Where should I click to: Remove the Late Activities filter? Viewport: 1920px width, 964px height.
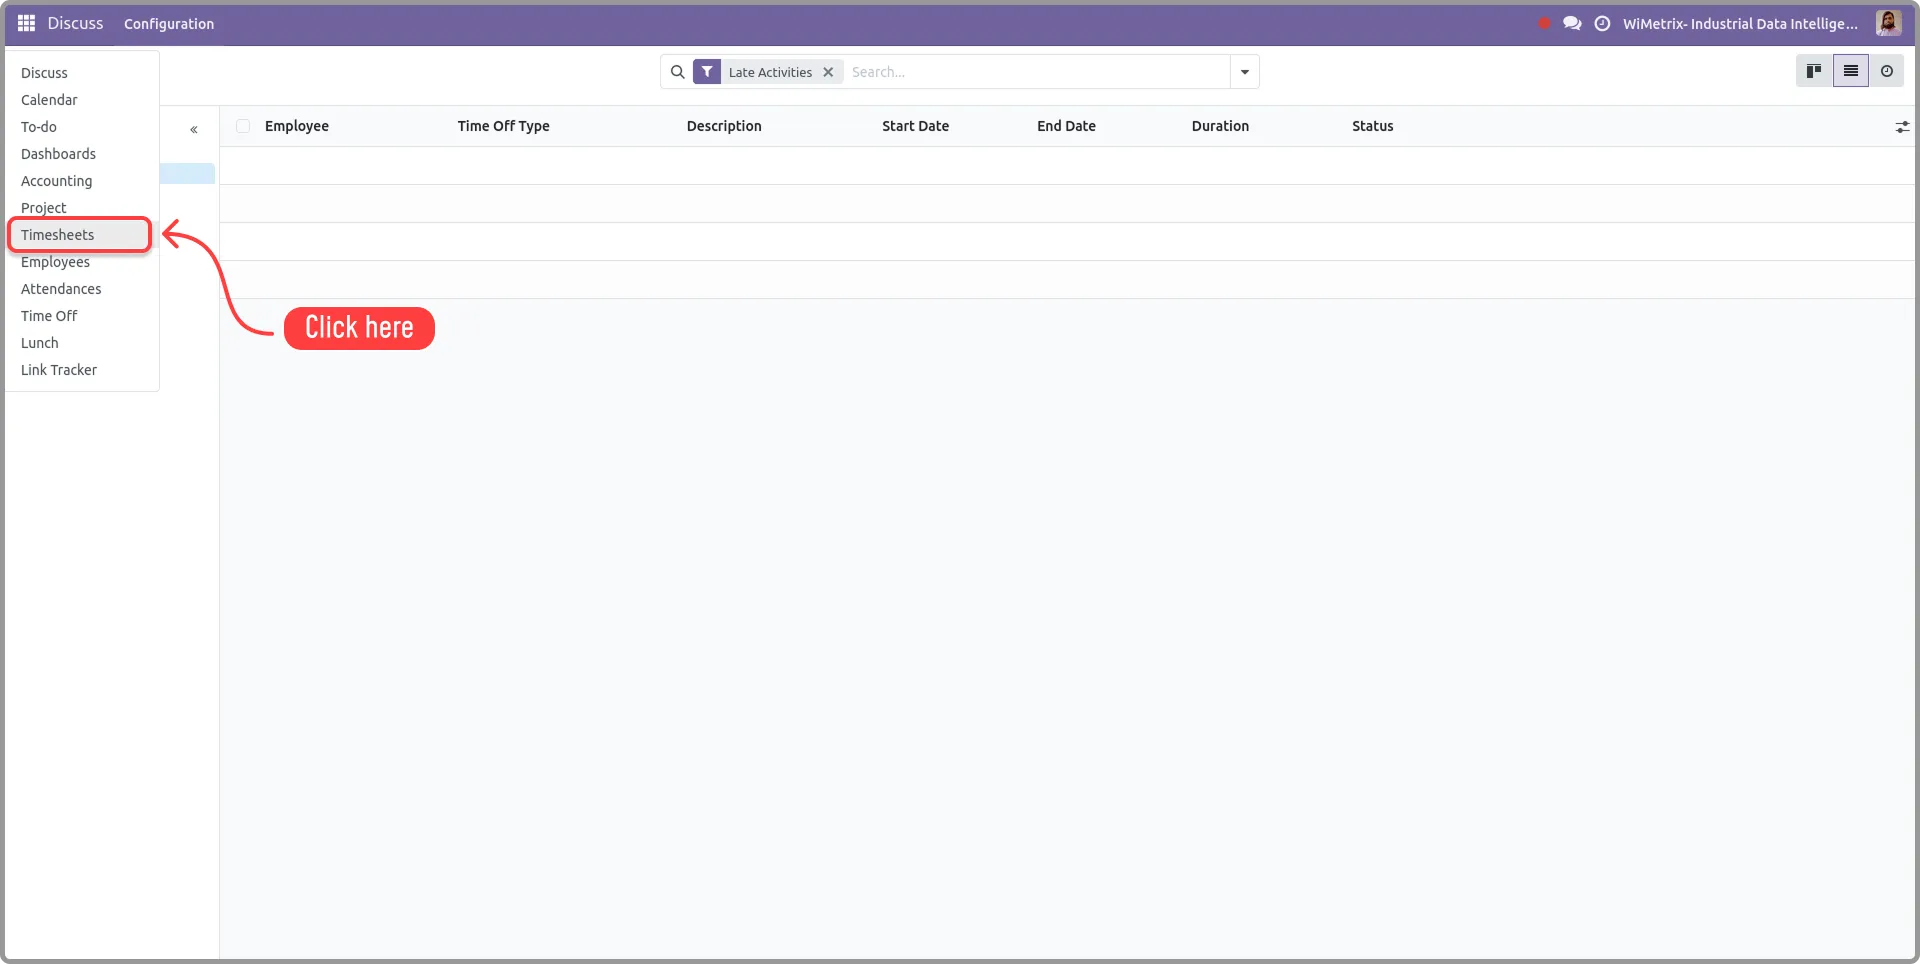pos(828,72)
